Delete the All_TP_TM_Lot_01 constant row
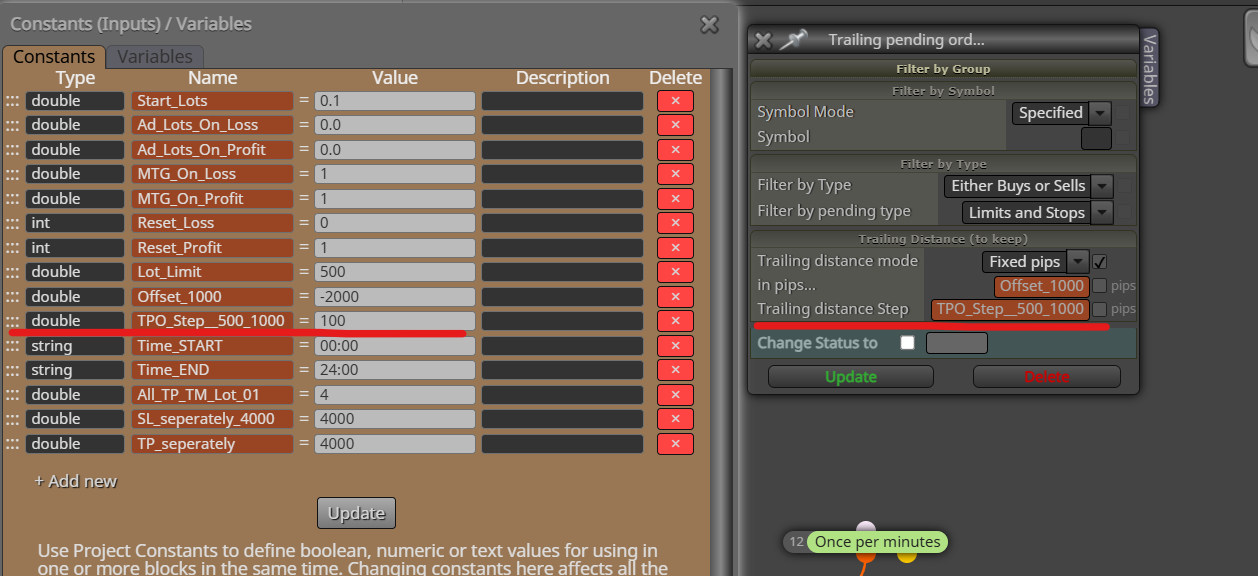 click(675, 395)
